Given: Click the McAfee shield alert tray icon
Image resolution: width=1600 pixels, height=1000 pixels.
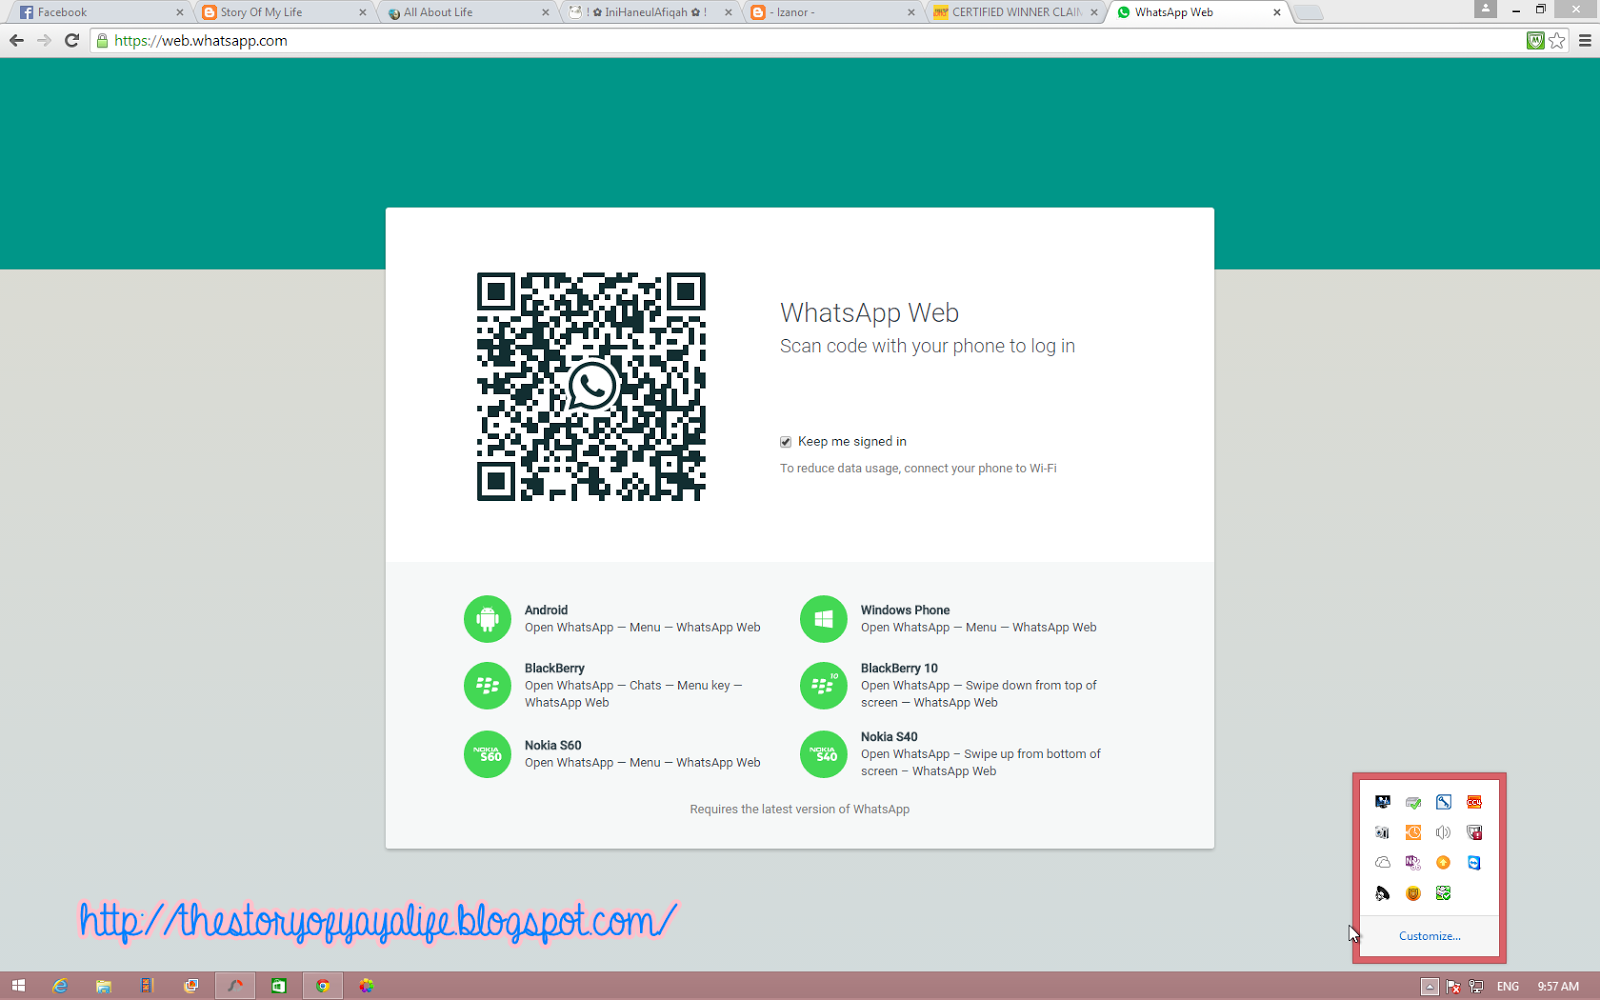Looking at the screenshot, I should click(1474, 832).
